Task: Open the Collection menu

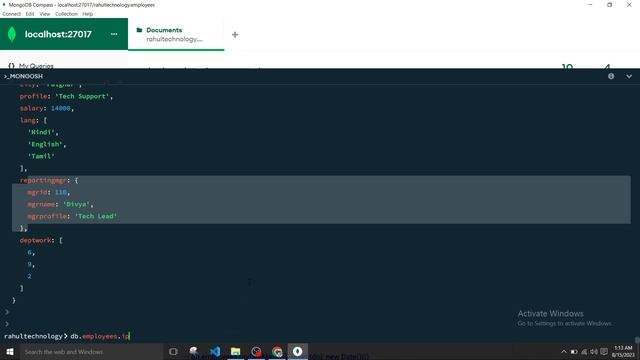Action: (66, 14)
